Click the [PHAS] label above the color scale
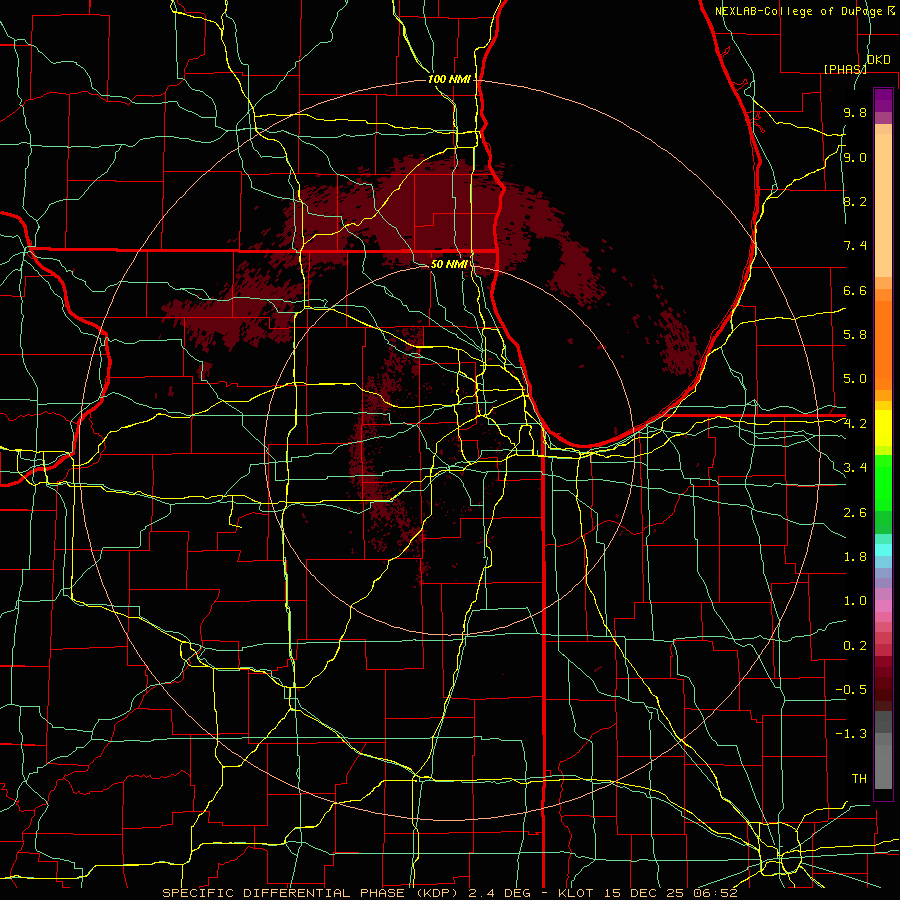The height and width of the screenshot is (900, 900). click(x=845, y=69)
